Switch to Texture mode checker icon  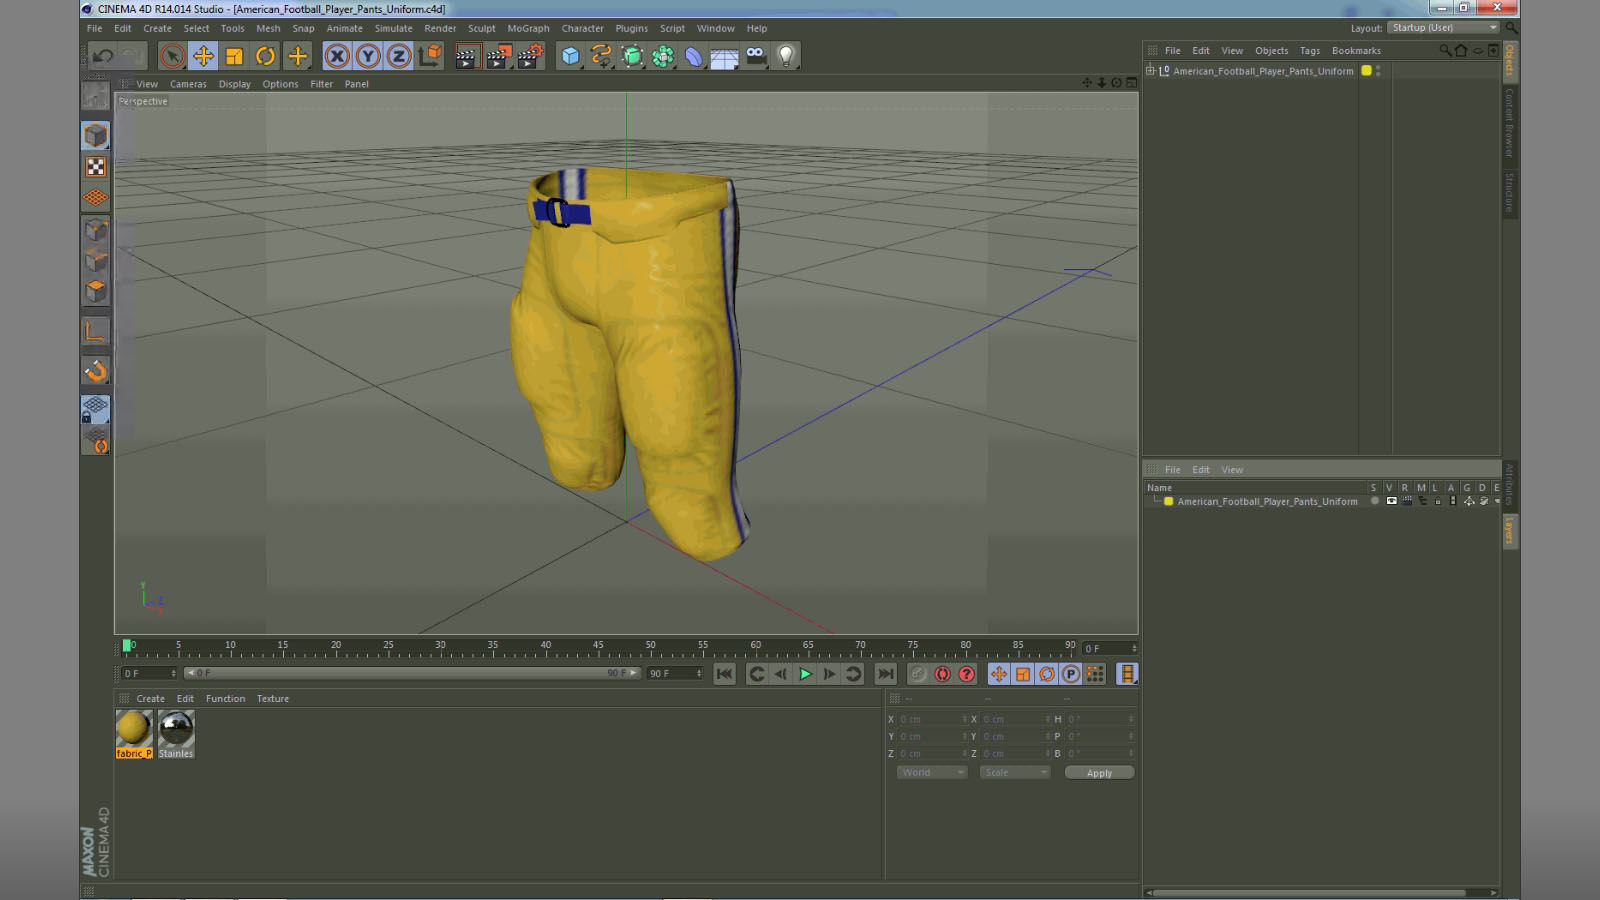point(95,166)
